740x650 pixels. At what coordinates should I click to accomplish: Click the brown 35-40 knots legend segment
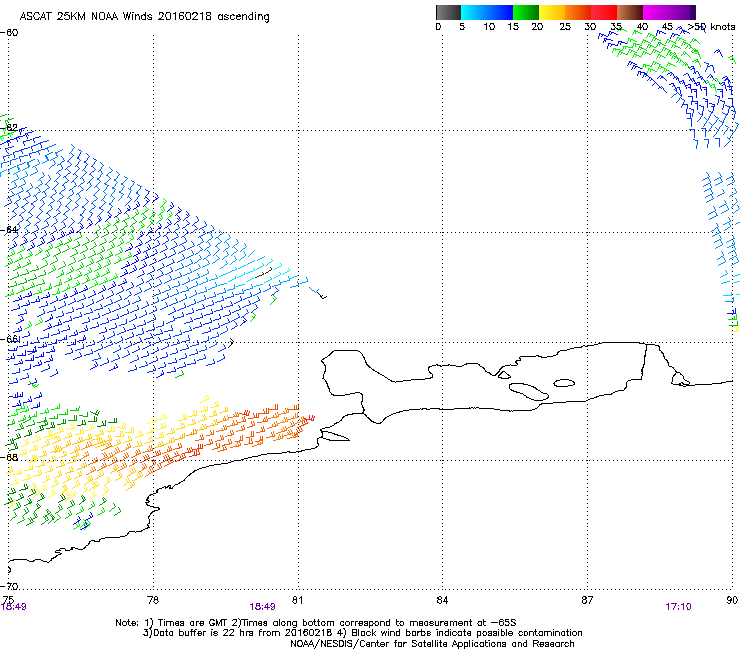pyautogui.click(x=630, y=12)
